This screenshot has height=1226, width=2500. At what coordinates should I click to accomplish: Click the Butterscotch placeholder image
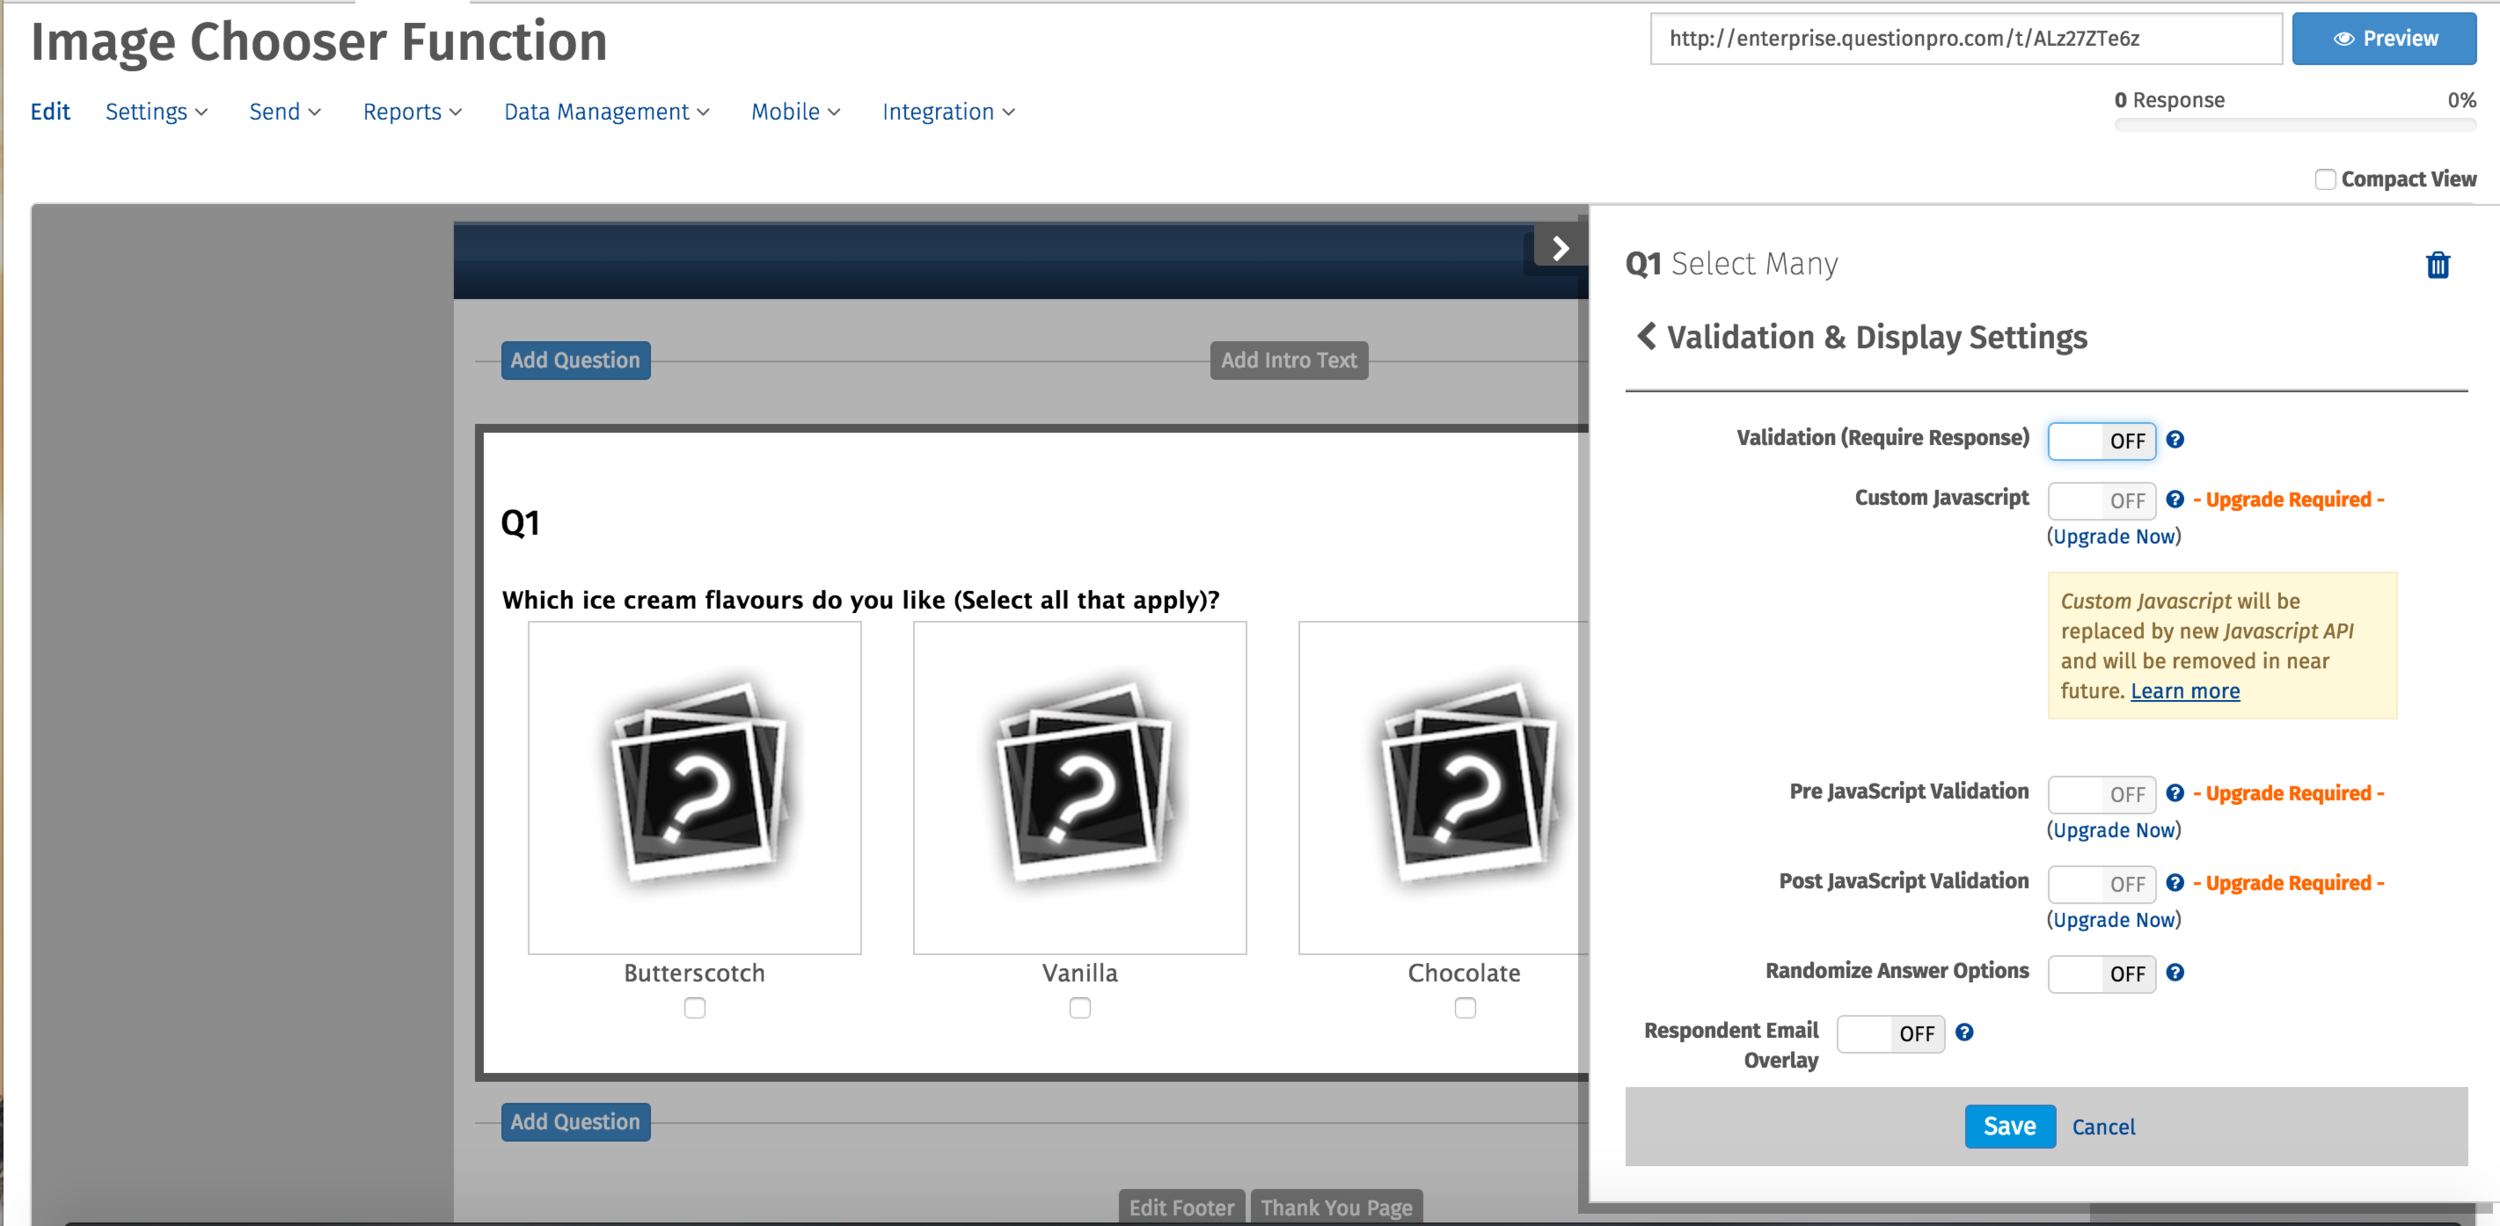coord(695,787)
